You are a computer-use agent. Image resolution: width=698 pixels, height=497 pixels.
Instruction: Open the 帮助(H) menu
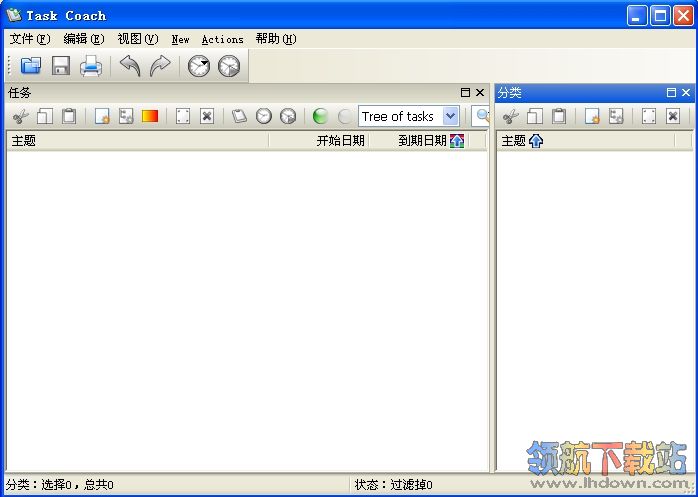[x=276, y=39]
